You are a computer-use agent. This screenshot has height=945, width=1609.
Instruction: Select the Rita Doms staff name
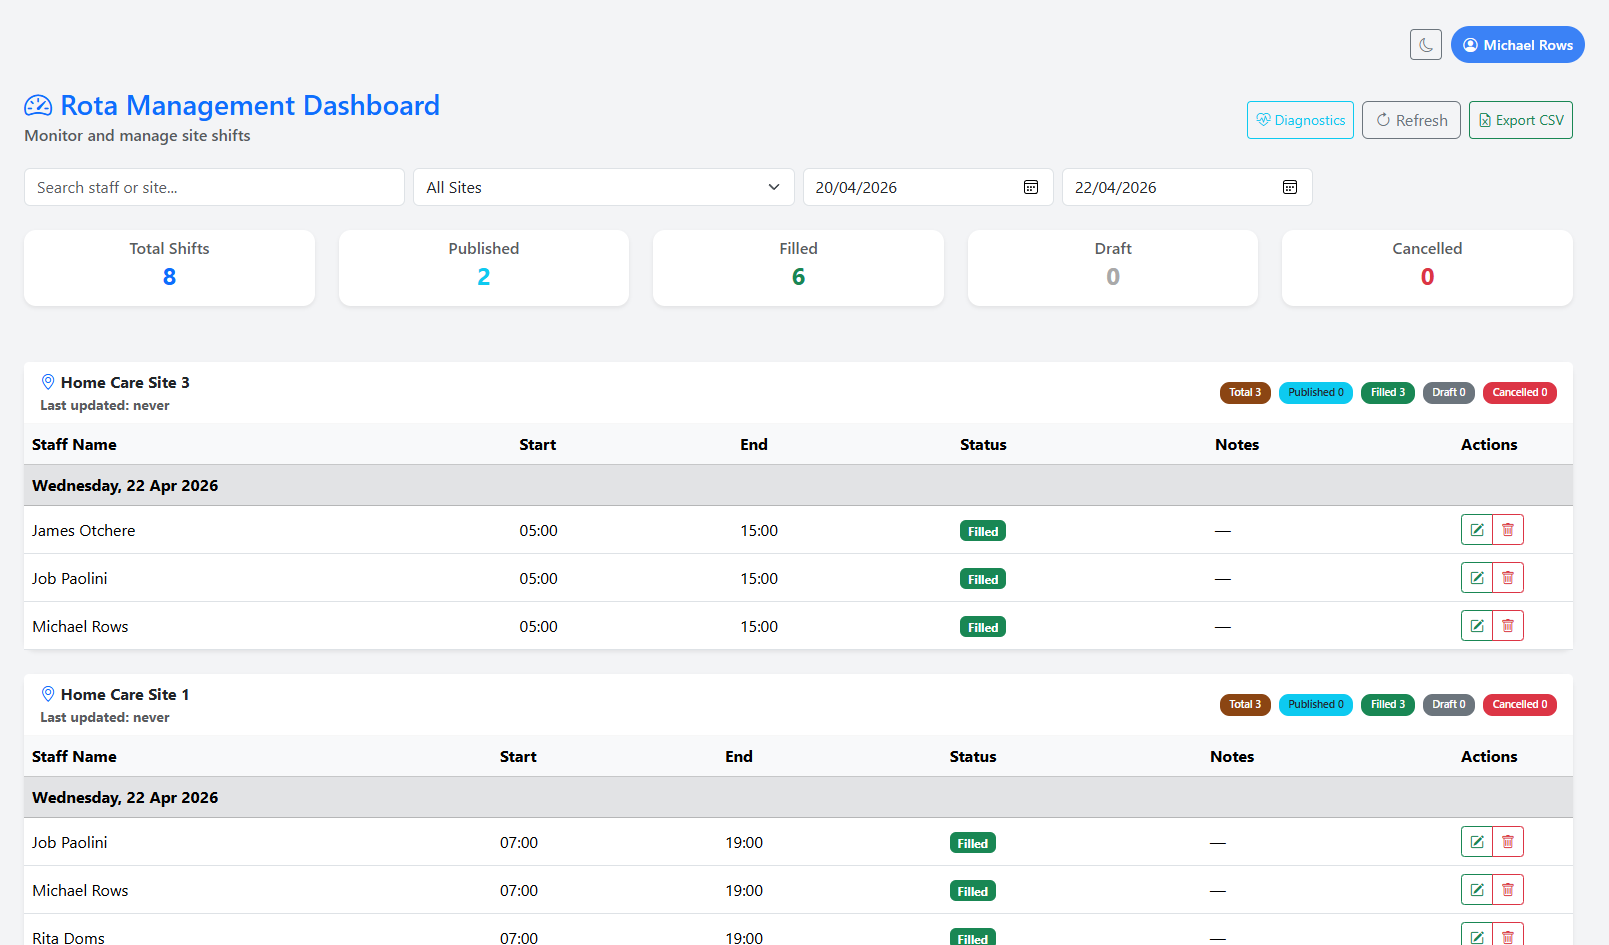click(68, 938)
